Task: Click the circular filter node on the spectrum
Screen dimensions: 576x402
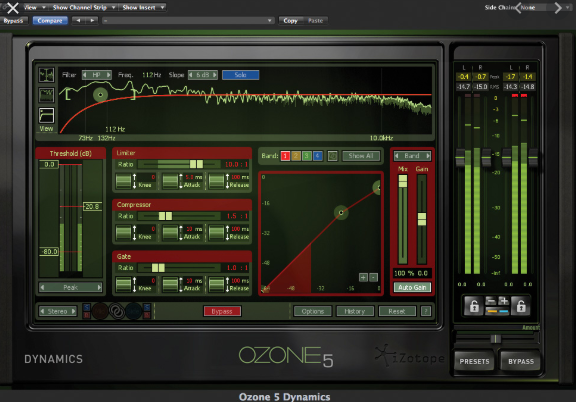Action: click(x=100, y=95)
